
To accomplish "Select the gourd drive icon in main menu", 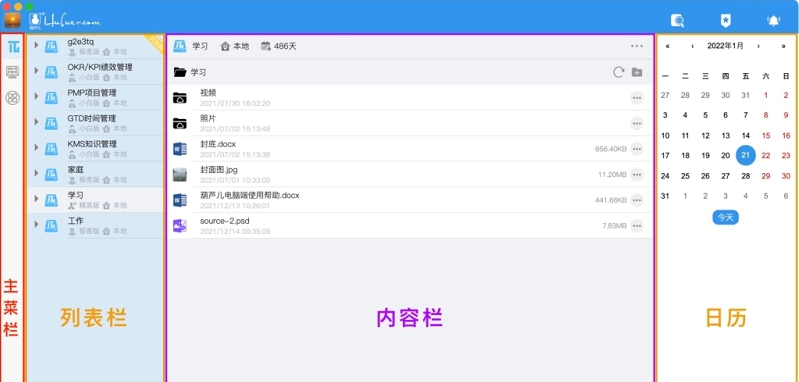I will click(13, 48).
